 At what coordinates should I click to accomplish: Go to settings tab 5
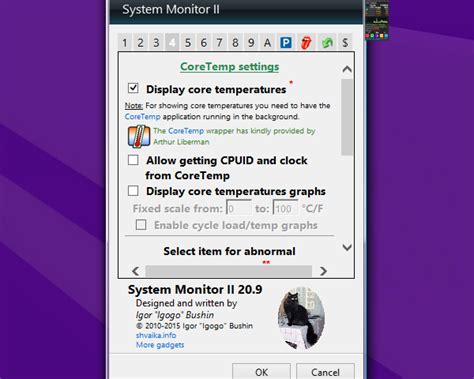[x=188, y=42]
